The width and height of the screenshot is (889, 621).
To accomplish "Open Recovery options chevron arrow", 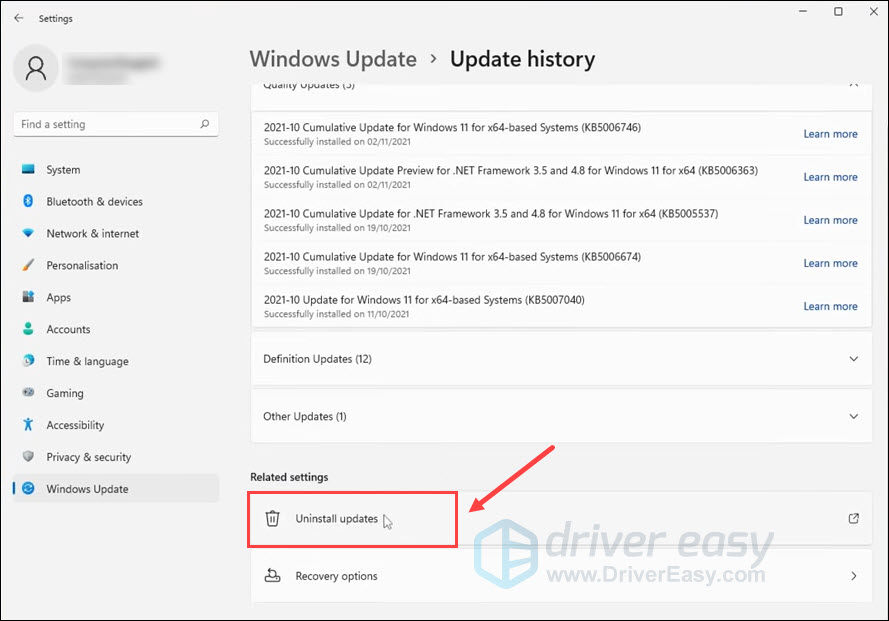I will (854, 576).
